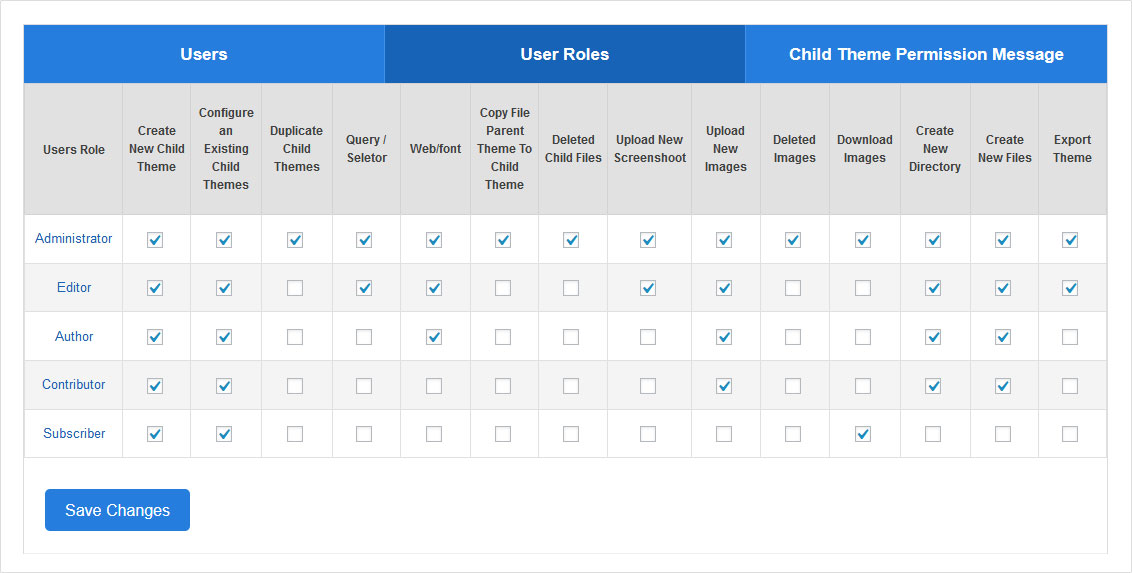Uncheck Create New Child Theme for Subscriber

click(155, 434)
